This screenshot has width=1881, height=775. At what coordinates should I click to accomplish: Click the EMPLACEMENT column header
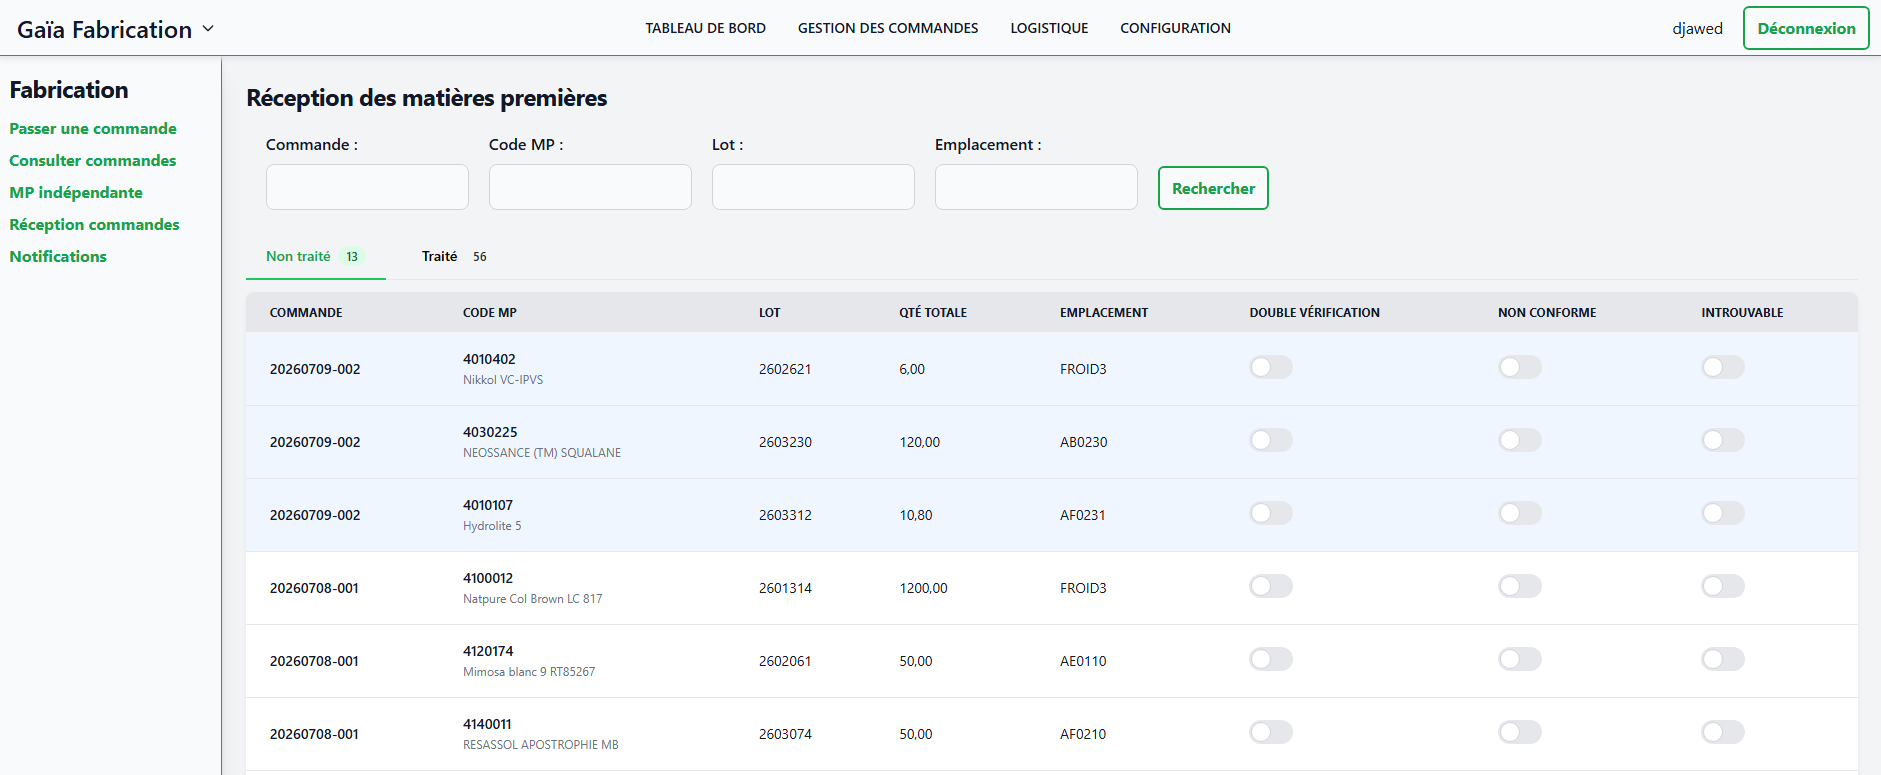pos(1104,313)
